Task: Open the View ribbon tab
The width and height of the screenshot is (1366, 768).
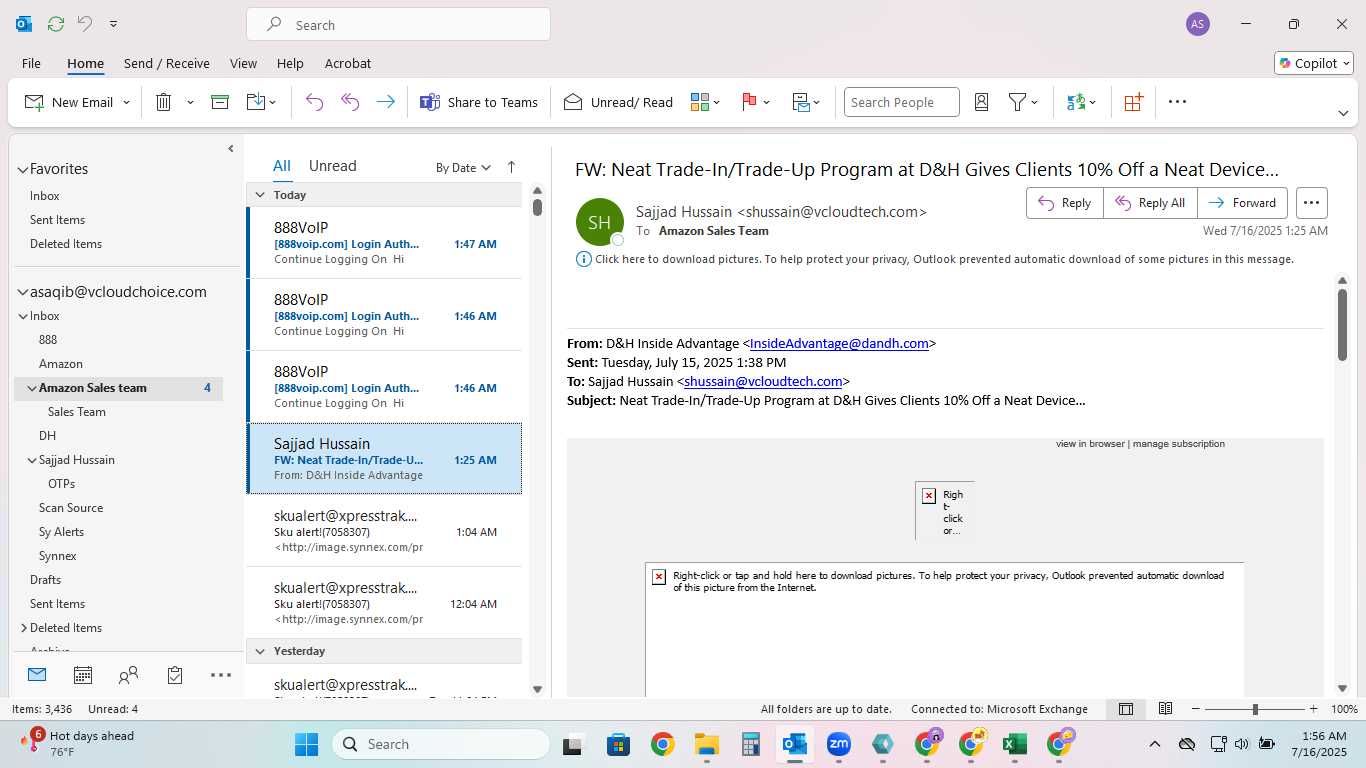Action: 243,63
